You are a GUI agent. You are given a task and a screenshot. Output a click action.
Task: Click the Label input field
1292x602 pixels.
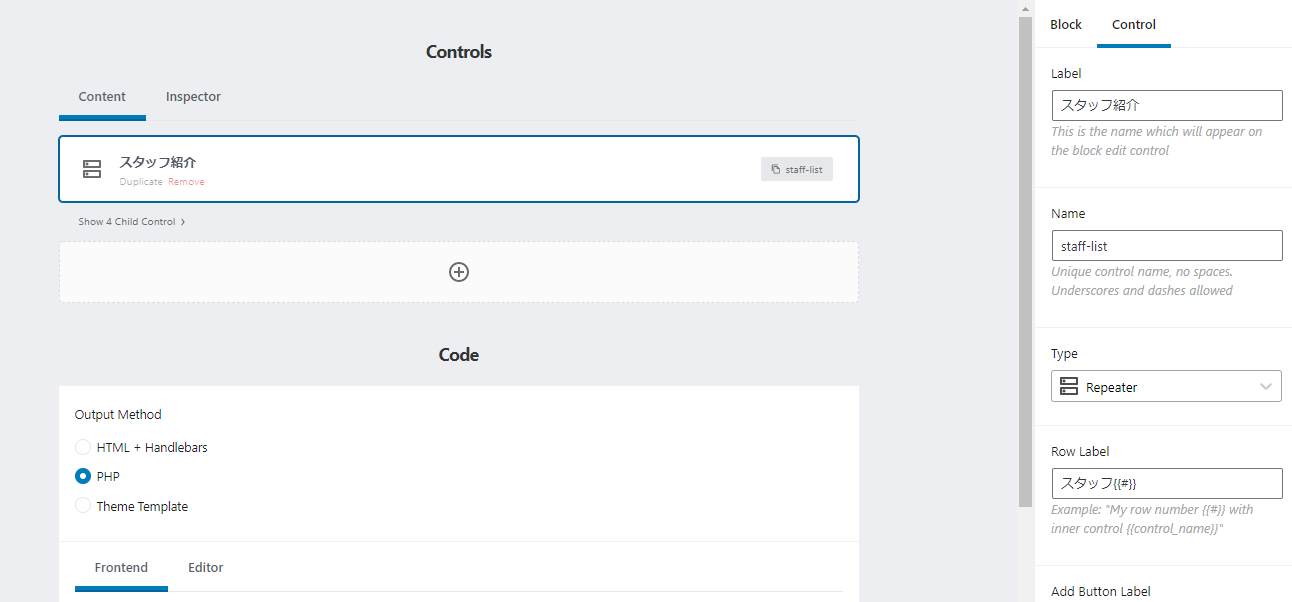1166,106
